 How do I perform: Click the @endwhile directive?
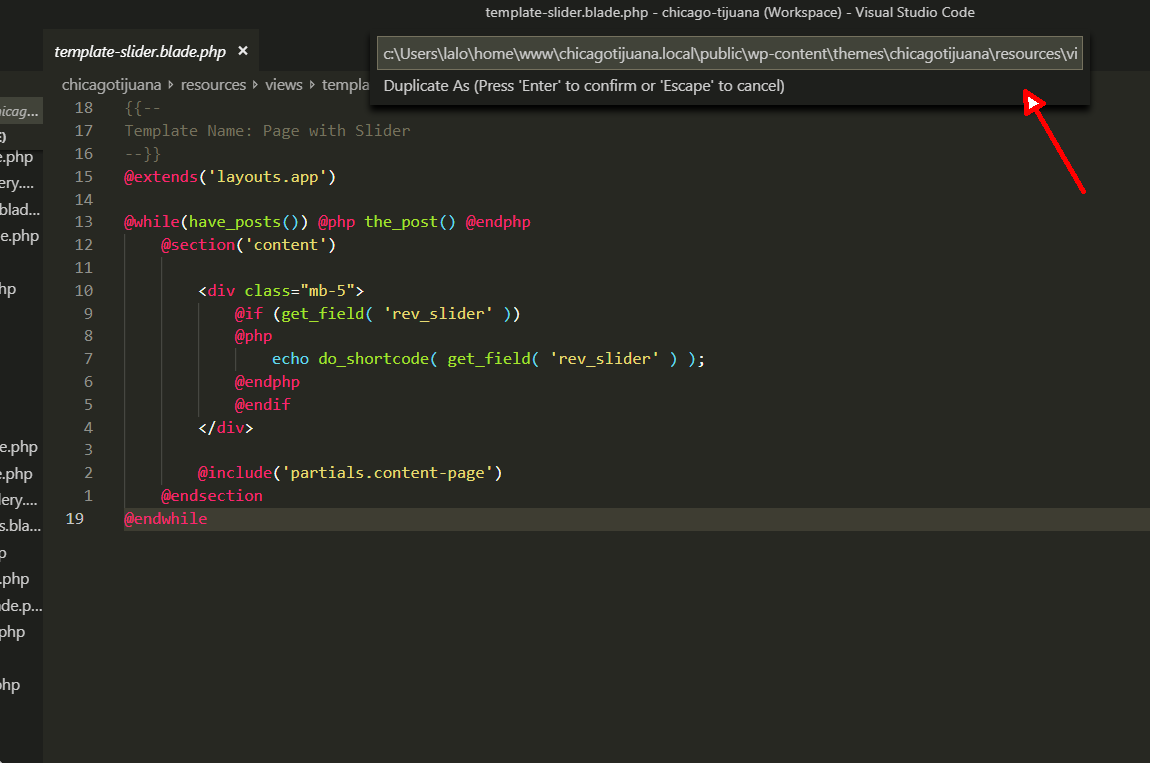(x=166, y=519)
